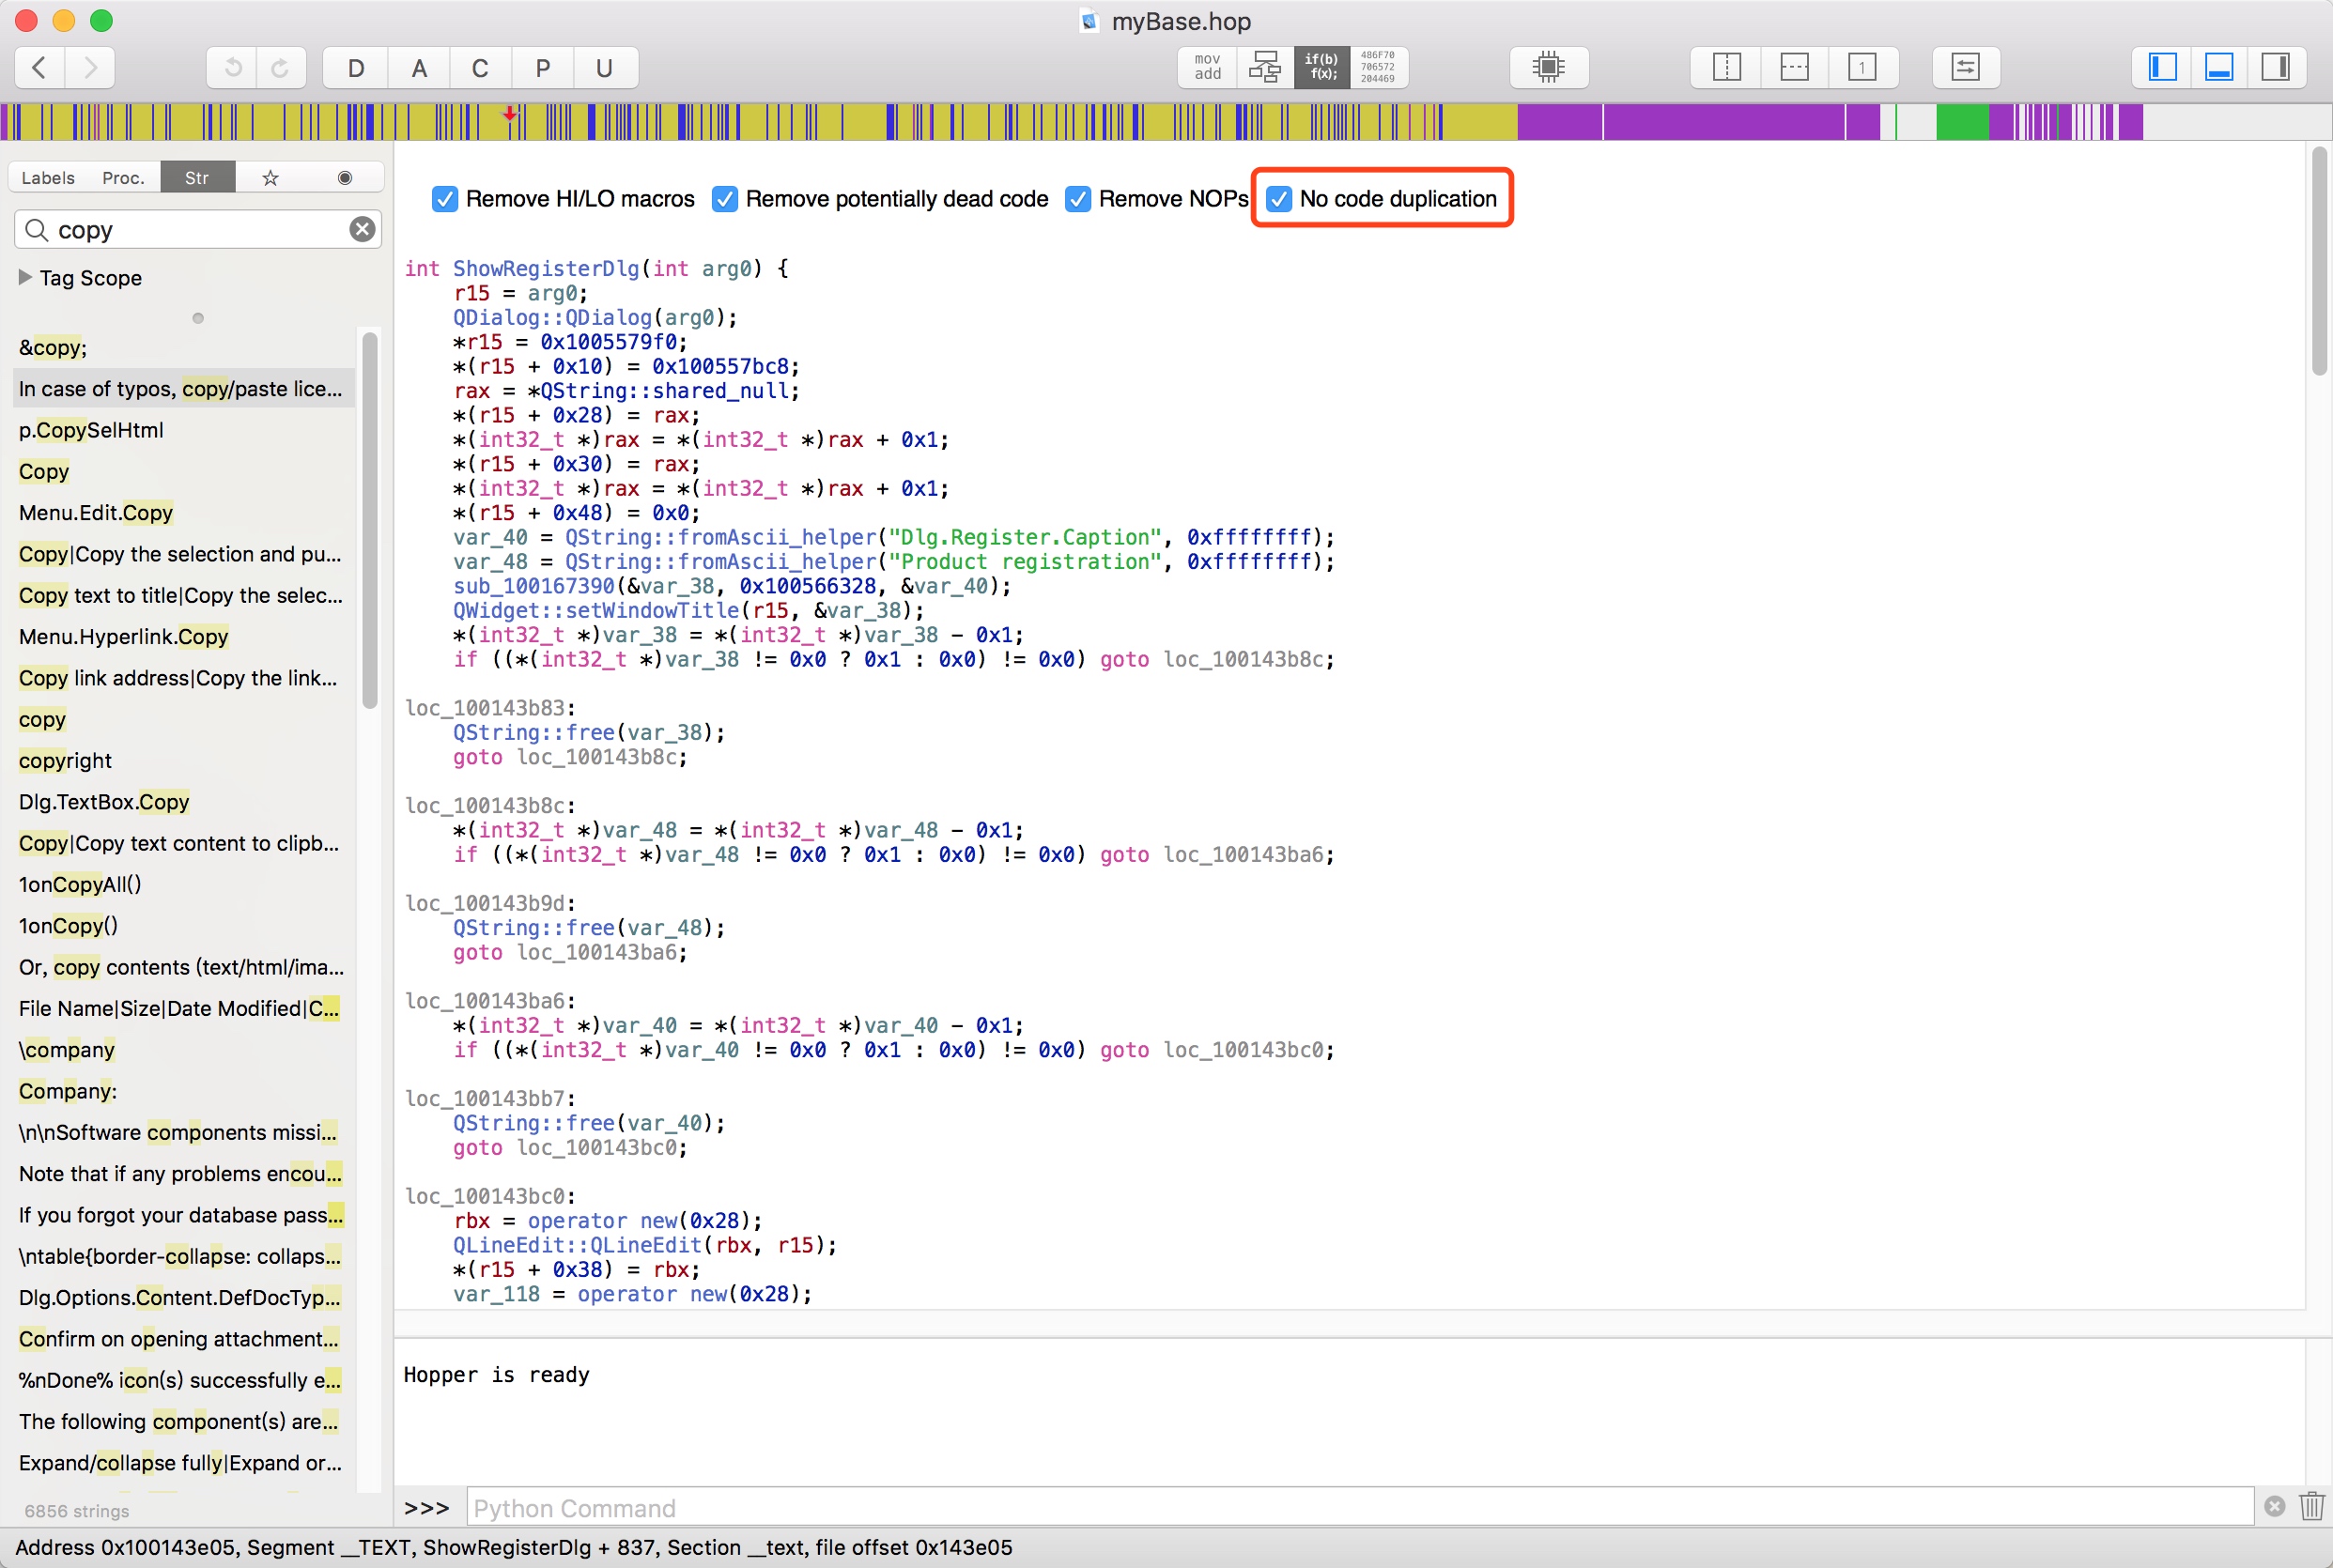Viewport: 2333px width, 1568px height.
Task: Uncheck Remove HI/LO macros
Action: (x=445, y=199)
